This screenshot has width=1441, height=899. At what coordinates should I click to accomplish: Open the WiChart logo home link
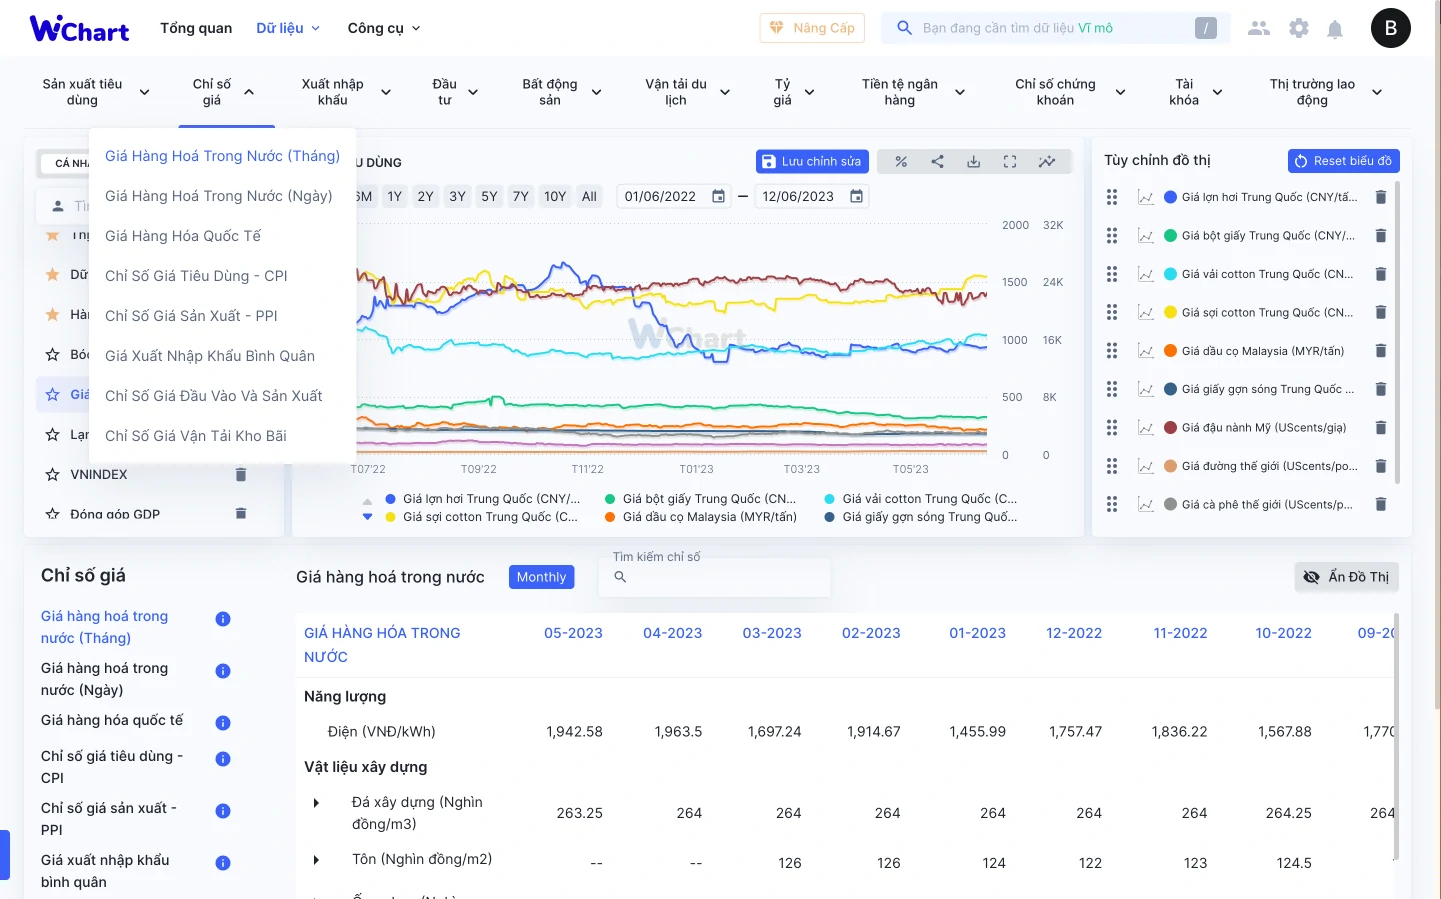79,28
